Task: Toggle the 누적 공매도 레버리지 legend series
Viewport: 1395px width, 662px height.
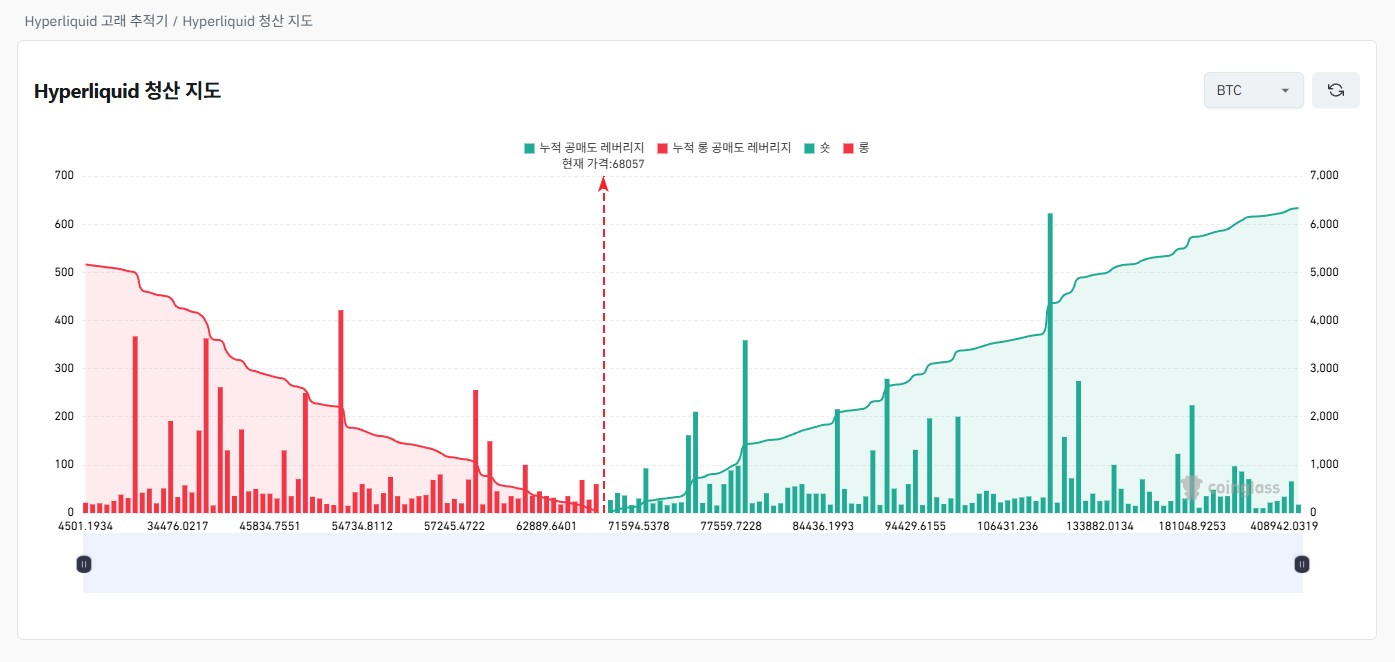Action: [x=583, y=148]
